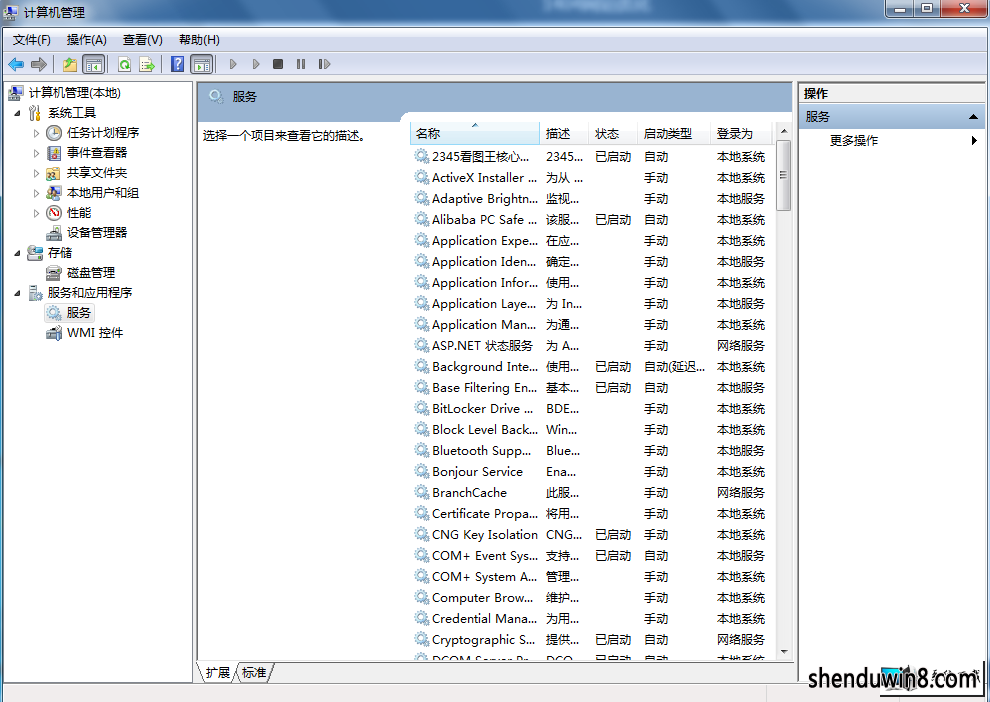Sort by 启动类型 column header

click(x=674, y=133)
